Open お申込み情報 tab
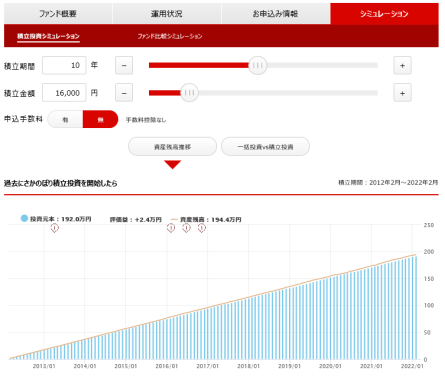Viewport: 445px width, 377px height. (x=275, y=14)
